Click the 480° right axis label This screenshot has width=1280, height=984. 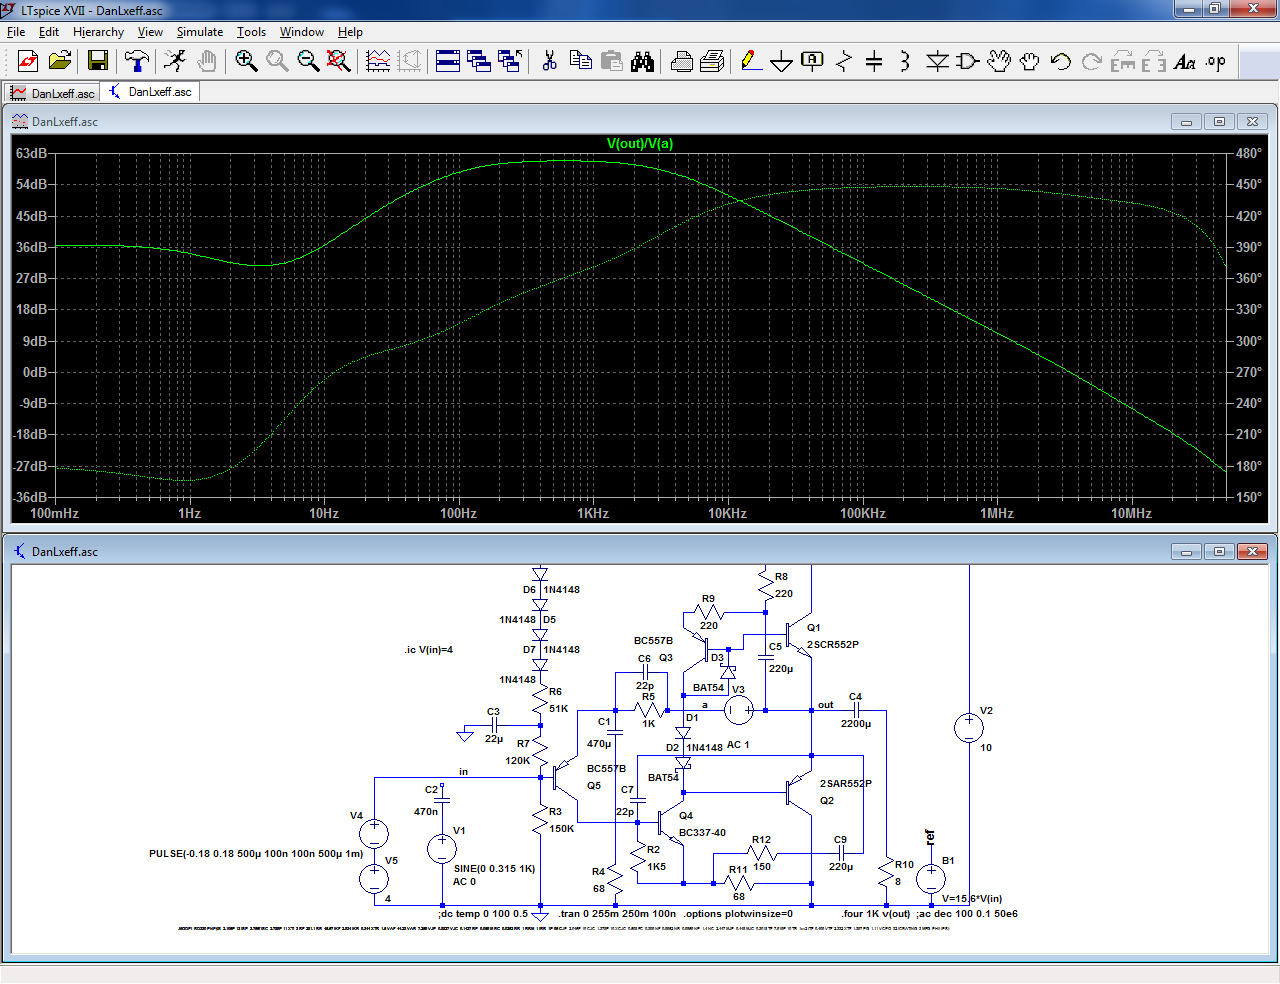[1249, 153]
